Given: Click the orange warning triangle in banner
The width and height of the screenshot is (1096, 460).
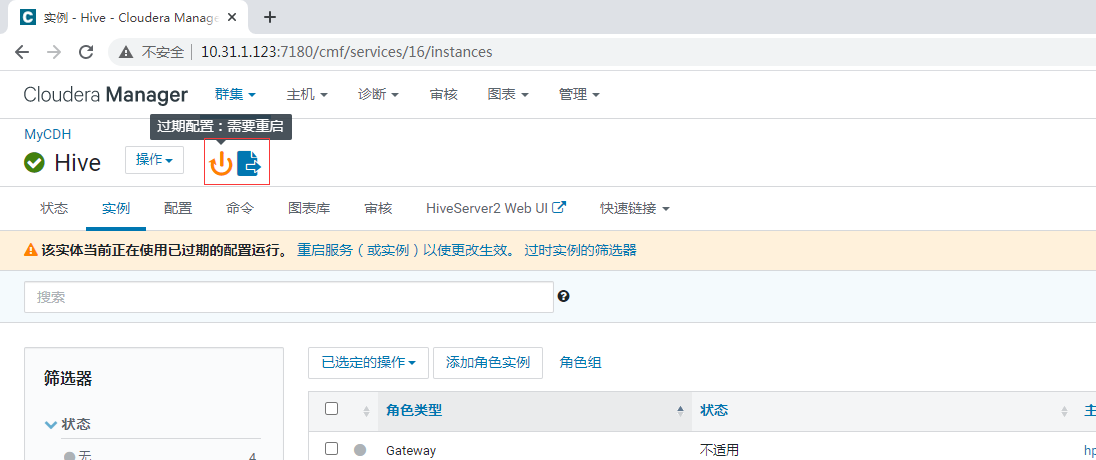Looking at the screenshot, I should pos(31,250).
